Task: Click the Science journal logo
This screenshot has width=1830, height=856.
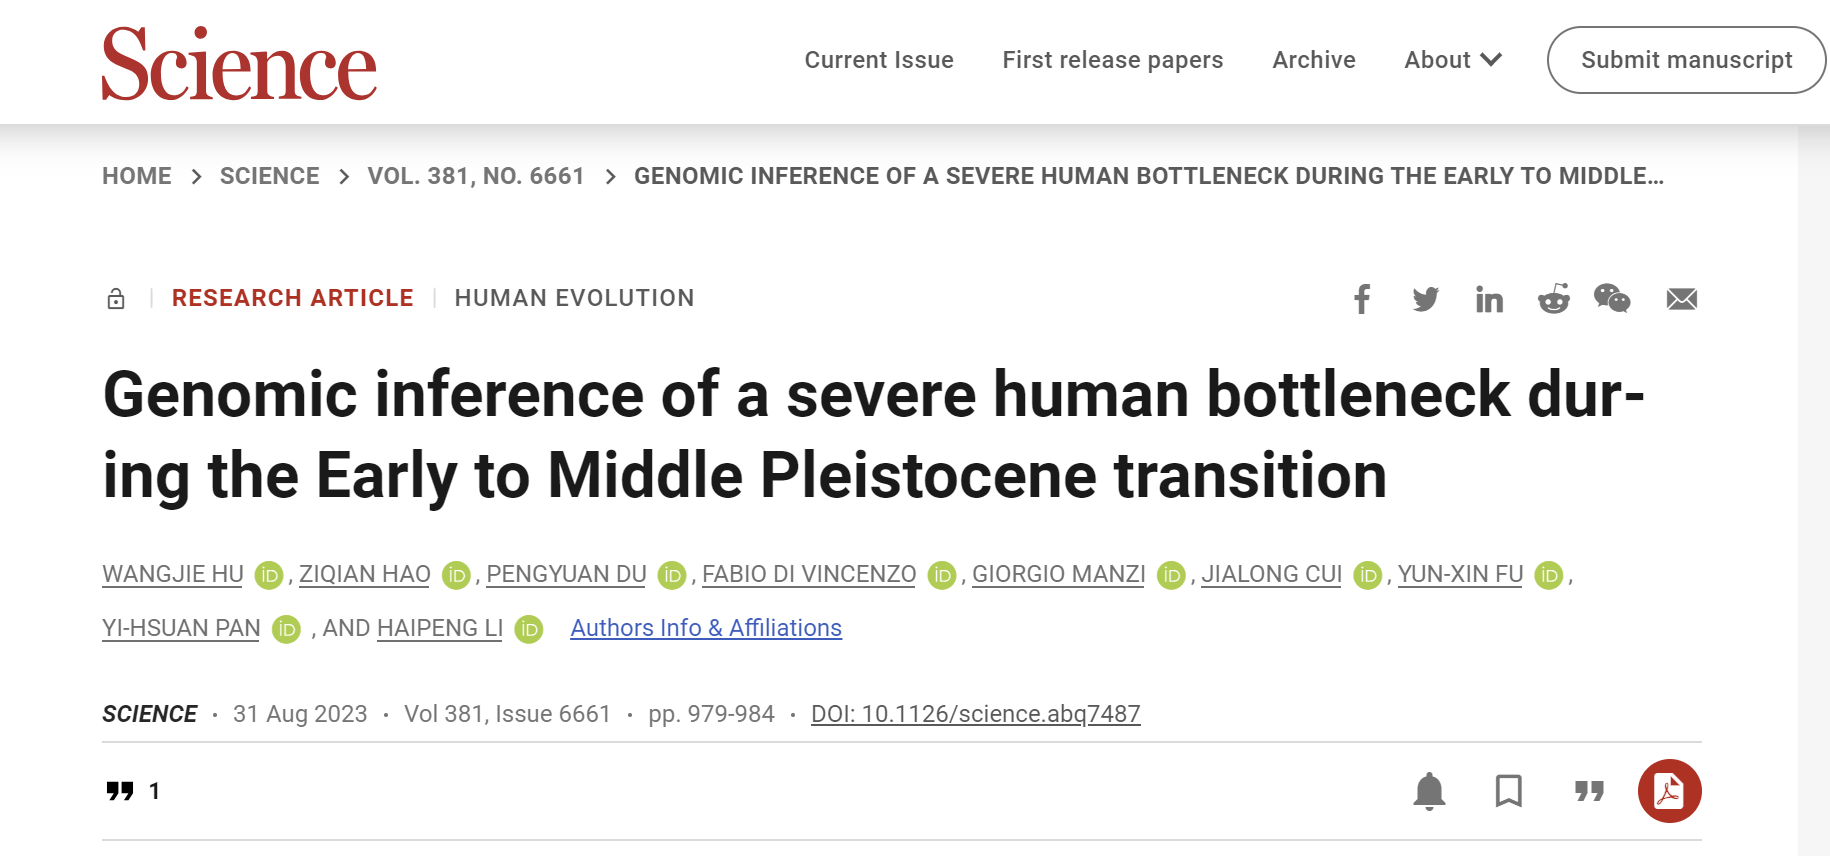Action: pyautogui.click(x=239, y=64)
